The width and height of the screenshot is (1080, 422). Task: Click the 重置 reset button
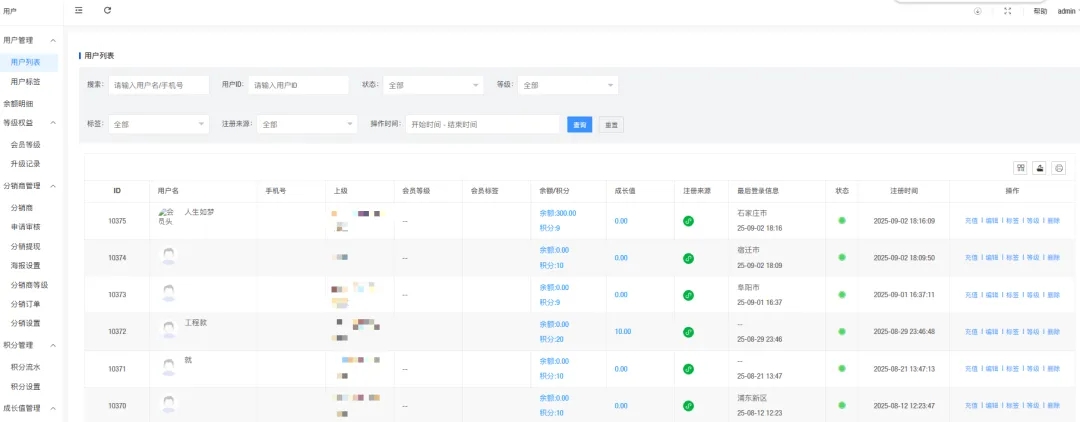tap(611, 125)
